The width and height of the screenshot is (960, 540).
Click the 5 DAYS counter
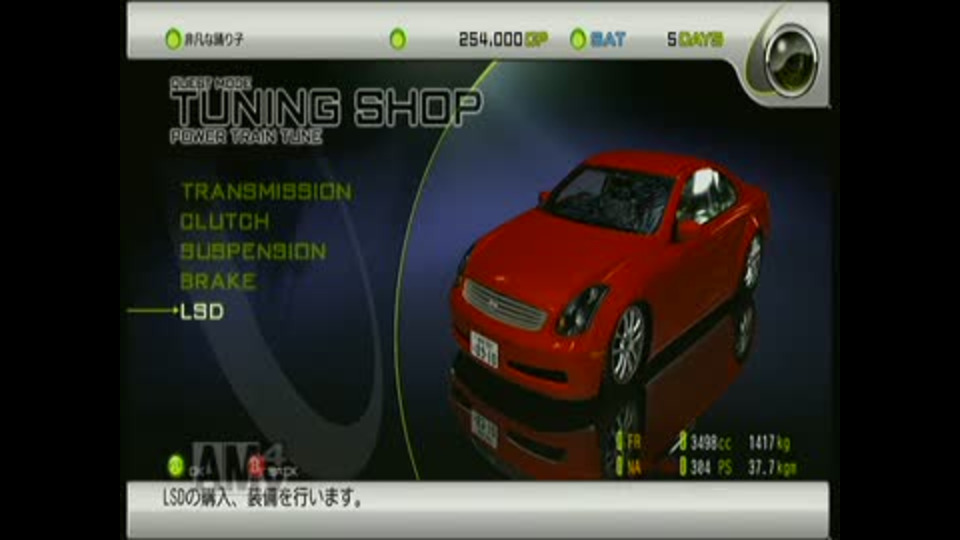click(695, 39)
